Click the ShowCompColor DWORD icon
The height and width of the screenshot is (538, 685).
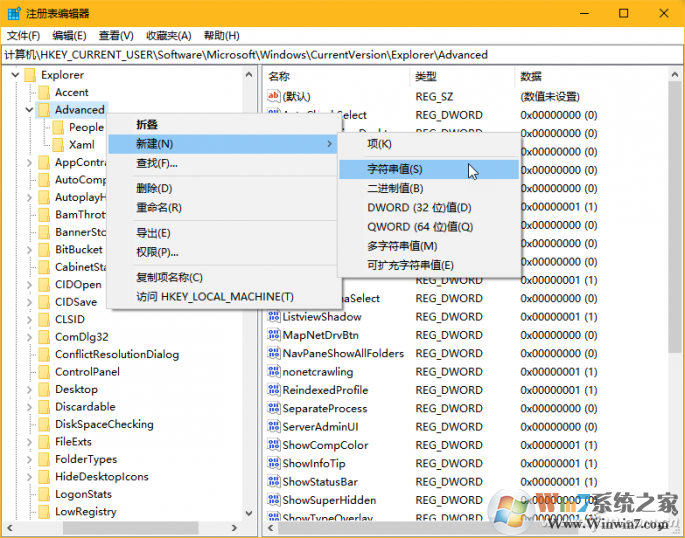coord(273,445)
